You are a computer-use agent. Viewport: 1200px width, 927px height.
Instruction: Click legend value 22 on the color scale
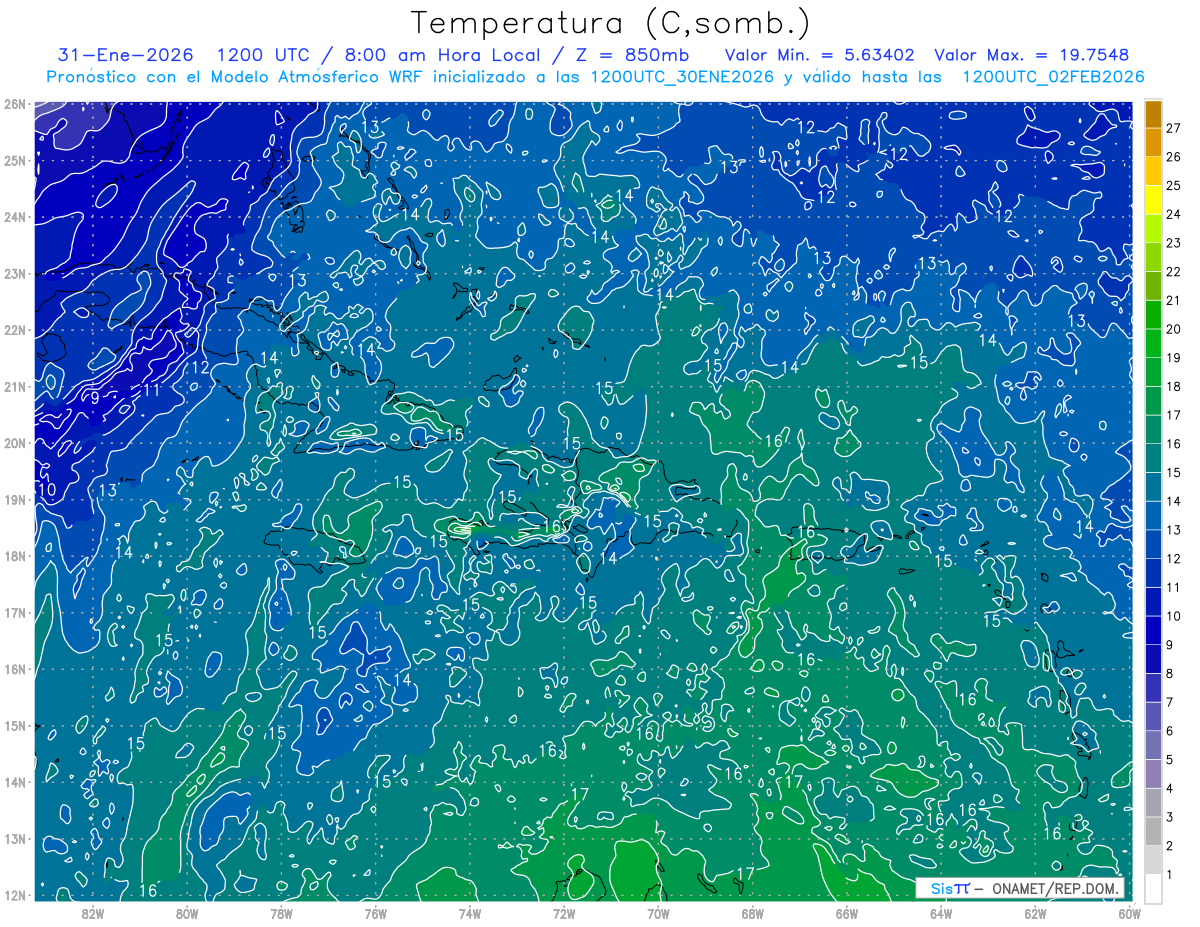tap(1174, 272)
